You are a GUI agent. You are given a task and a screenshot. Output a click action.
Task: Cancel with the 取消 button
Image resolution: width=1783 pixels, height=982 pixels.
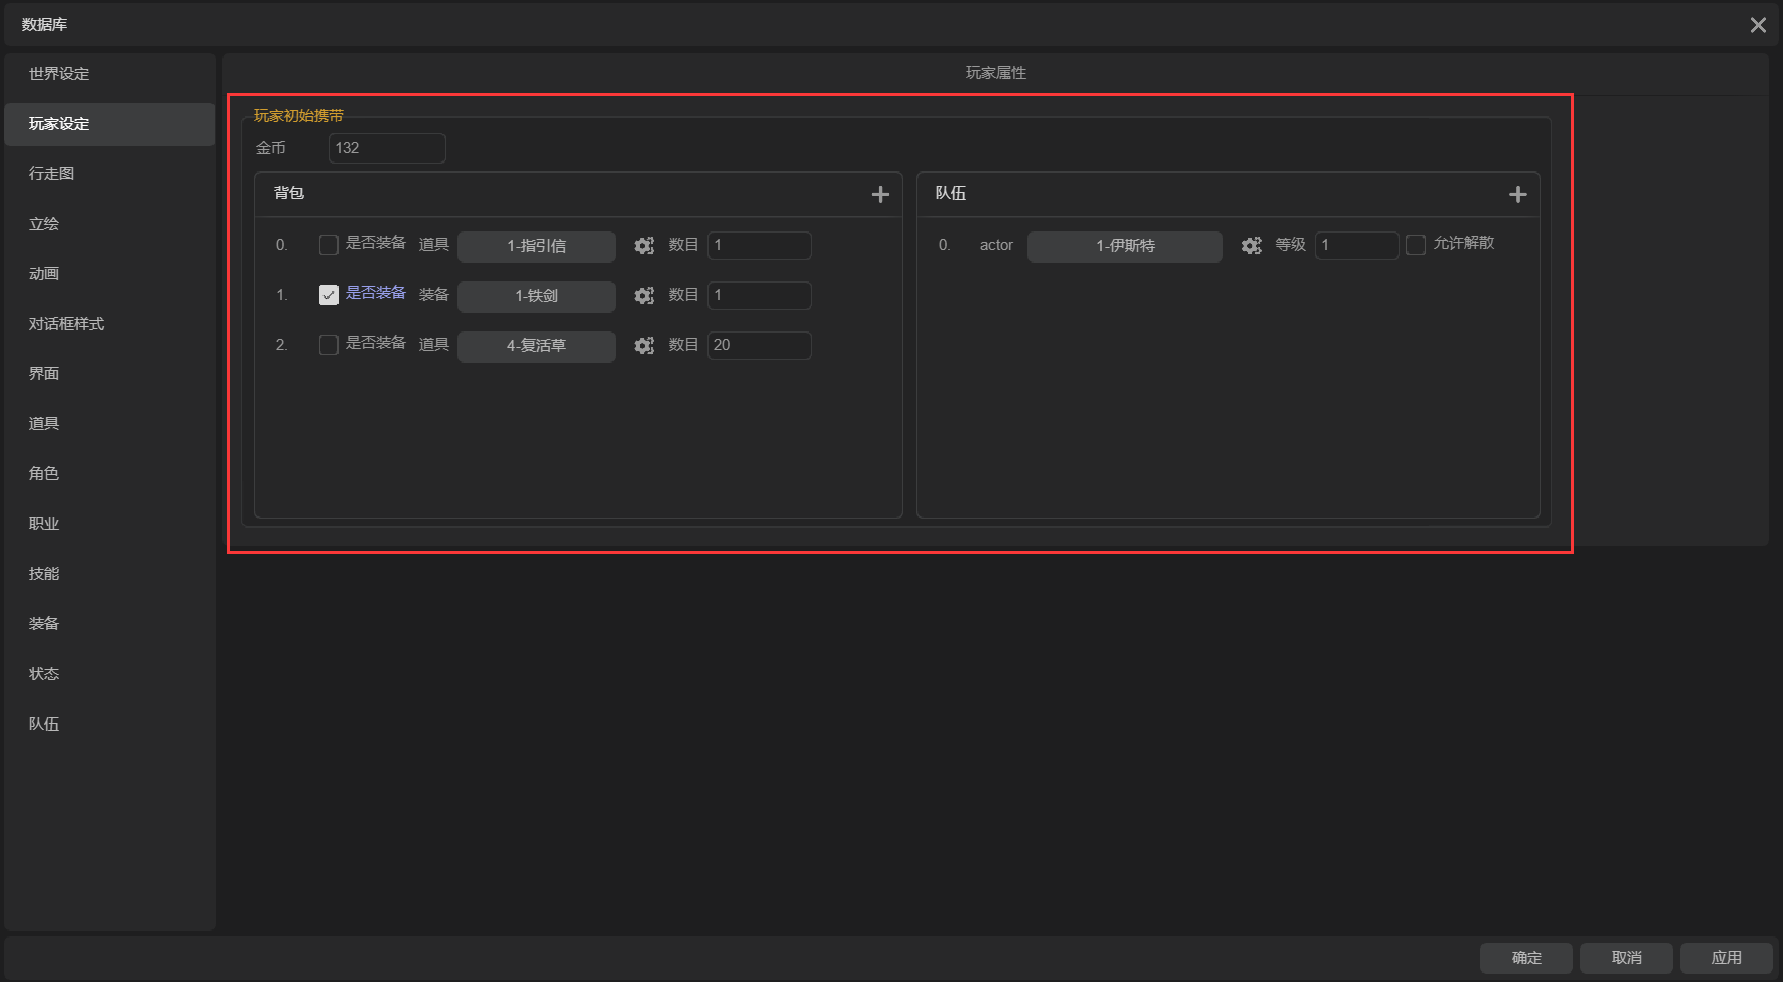(x=1626, y=958)
